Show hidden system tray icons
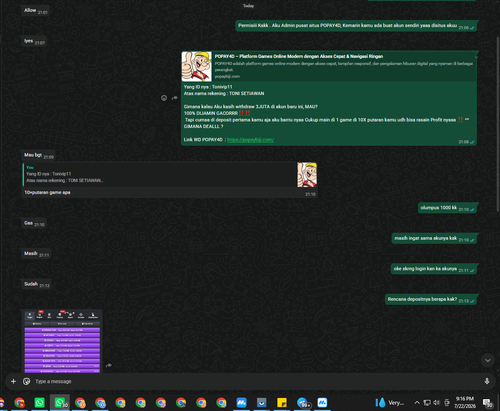 coord(417,403)
